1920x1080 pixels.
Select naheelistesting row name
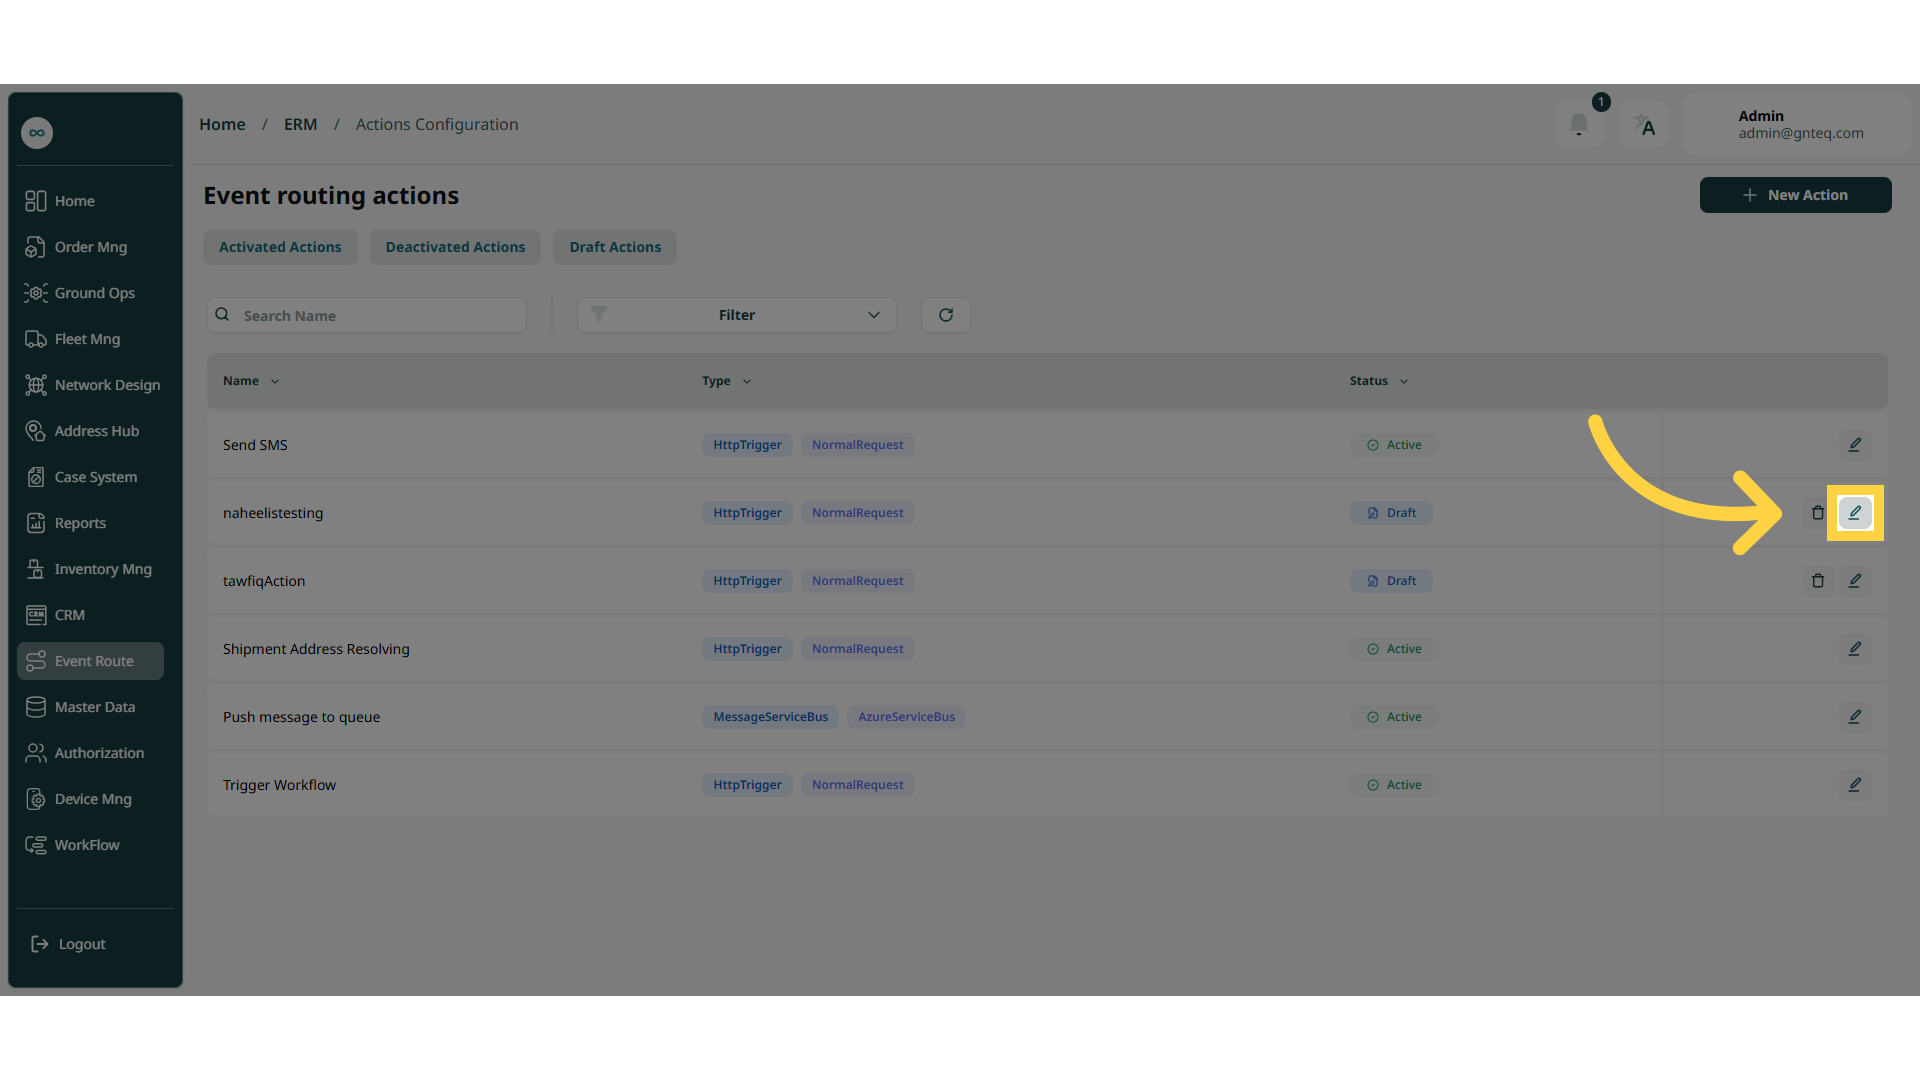tap(273, 513)
